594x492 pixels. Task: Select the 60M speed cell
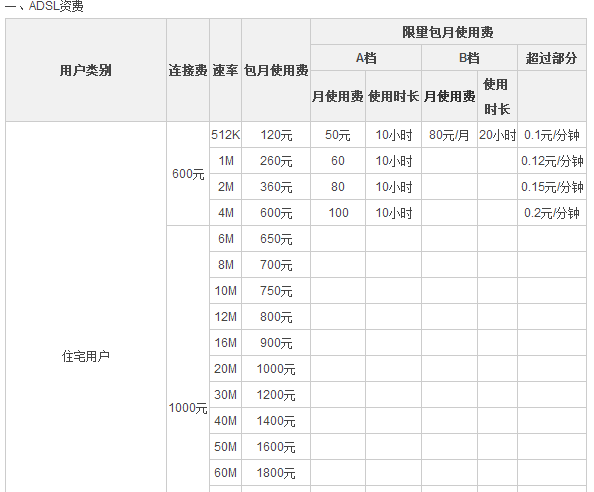[x=225, y=473]
